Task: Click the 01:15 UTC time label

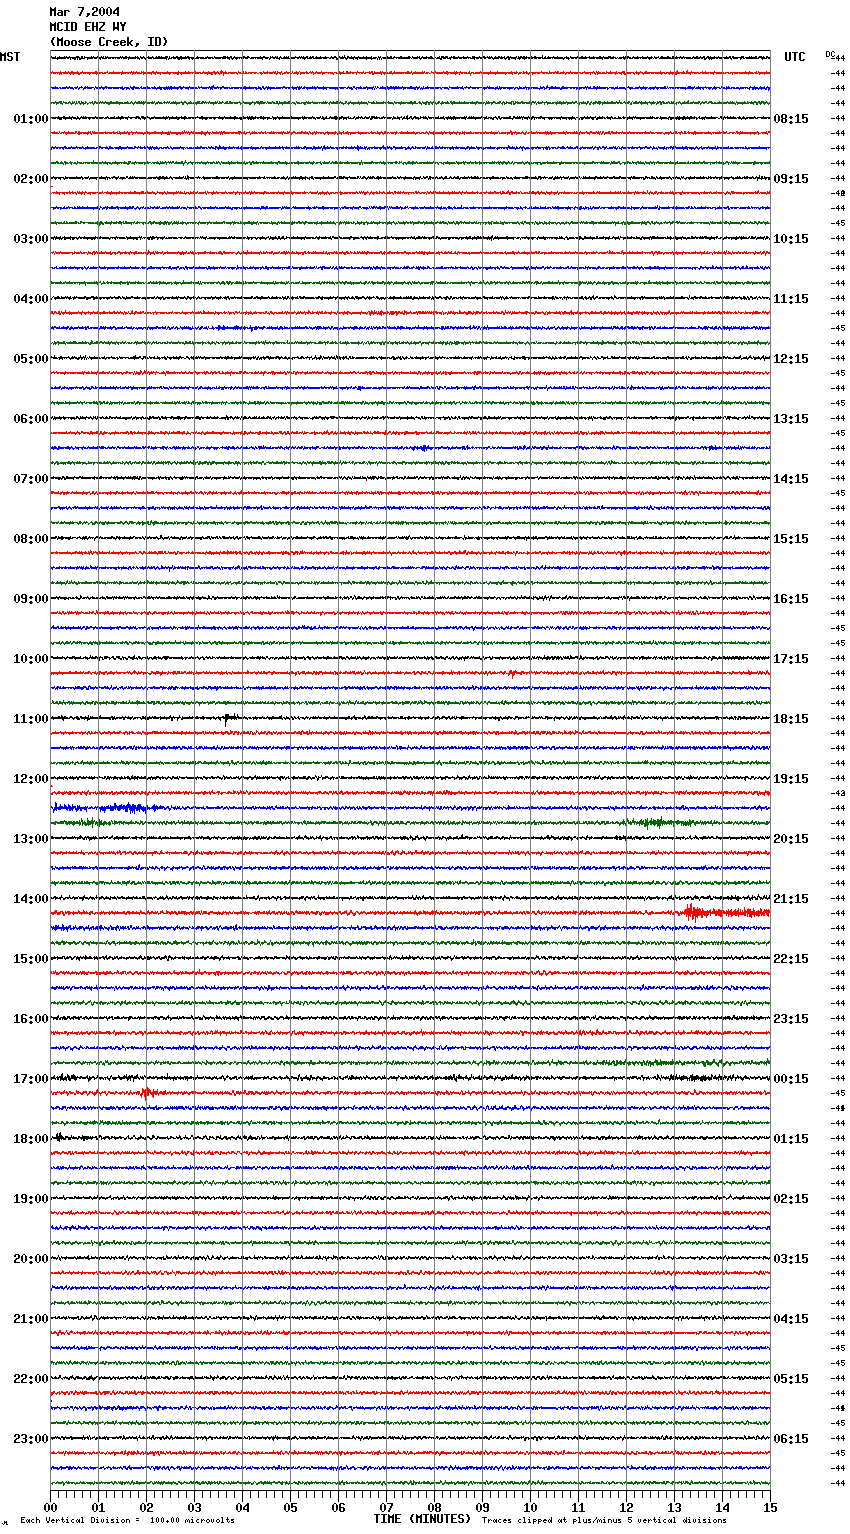Action: click(791, 1139)
